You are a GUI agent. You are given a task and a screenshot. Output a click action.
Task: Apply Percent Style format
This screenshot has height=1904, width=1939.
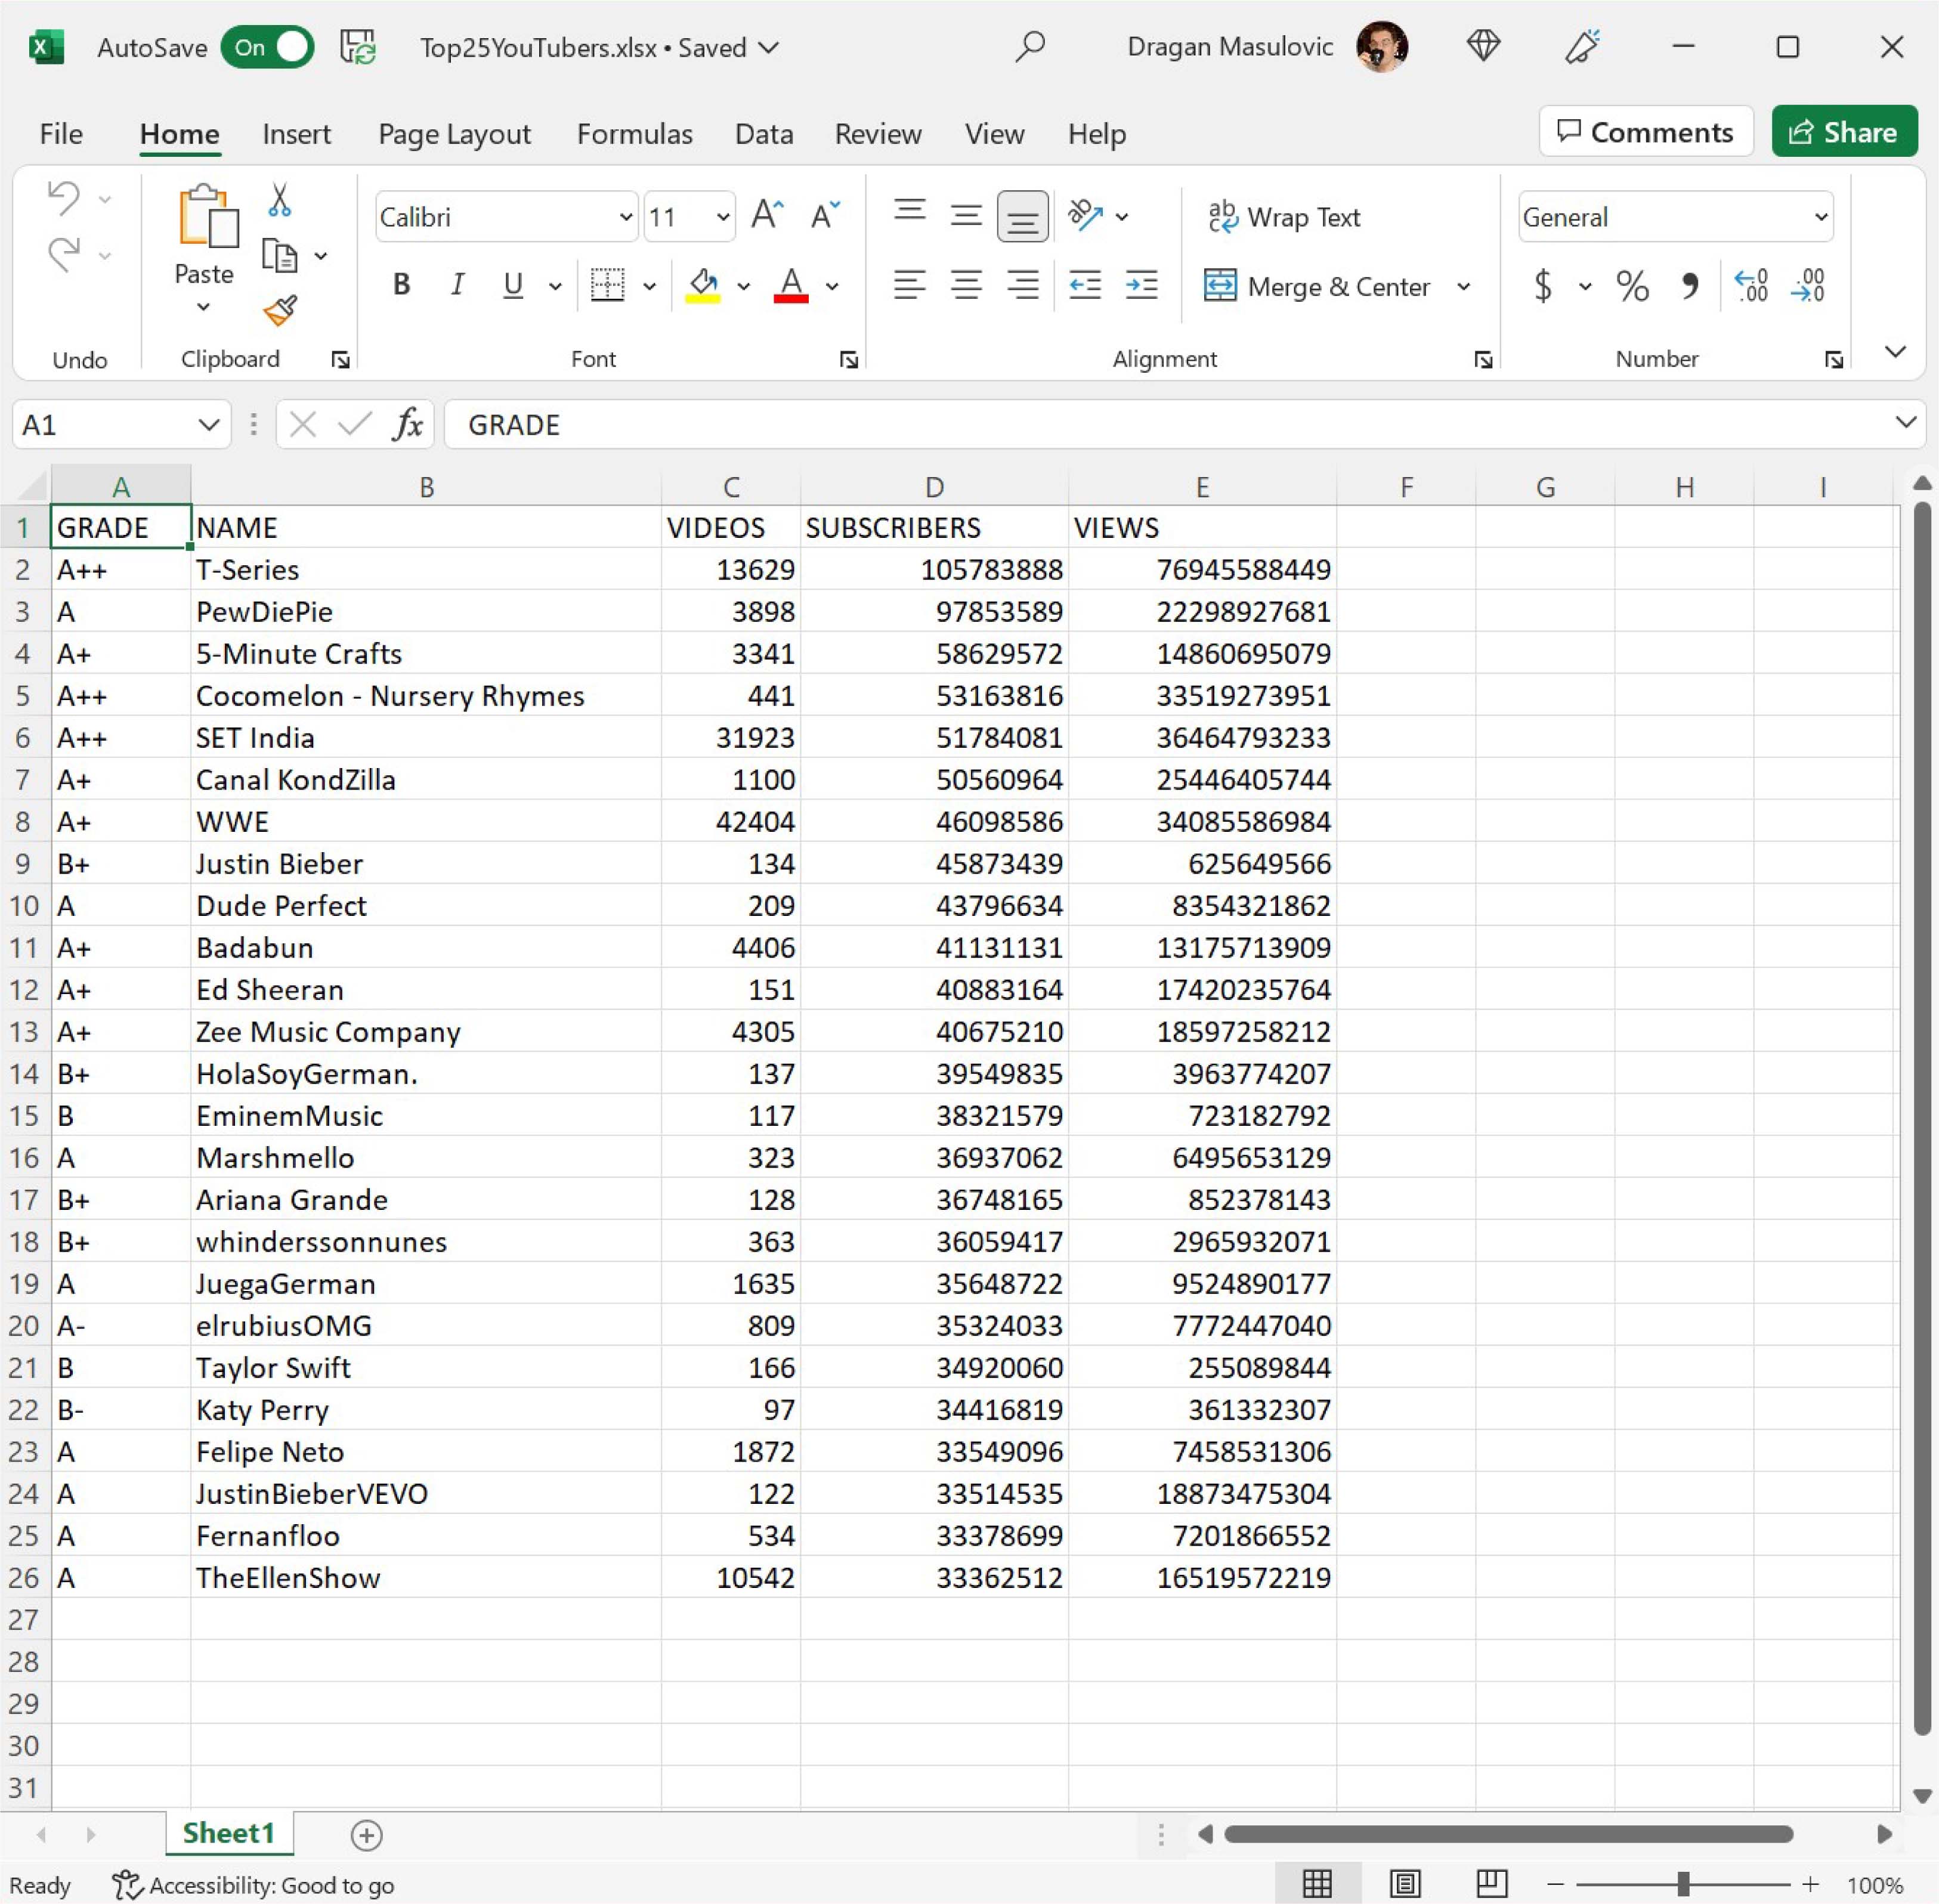click(x=1632, y=287)
